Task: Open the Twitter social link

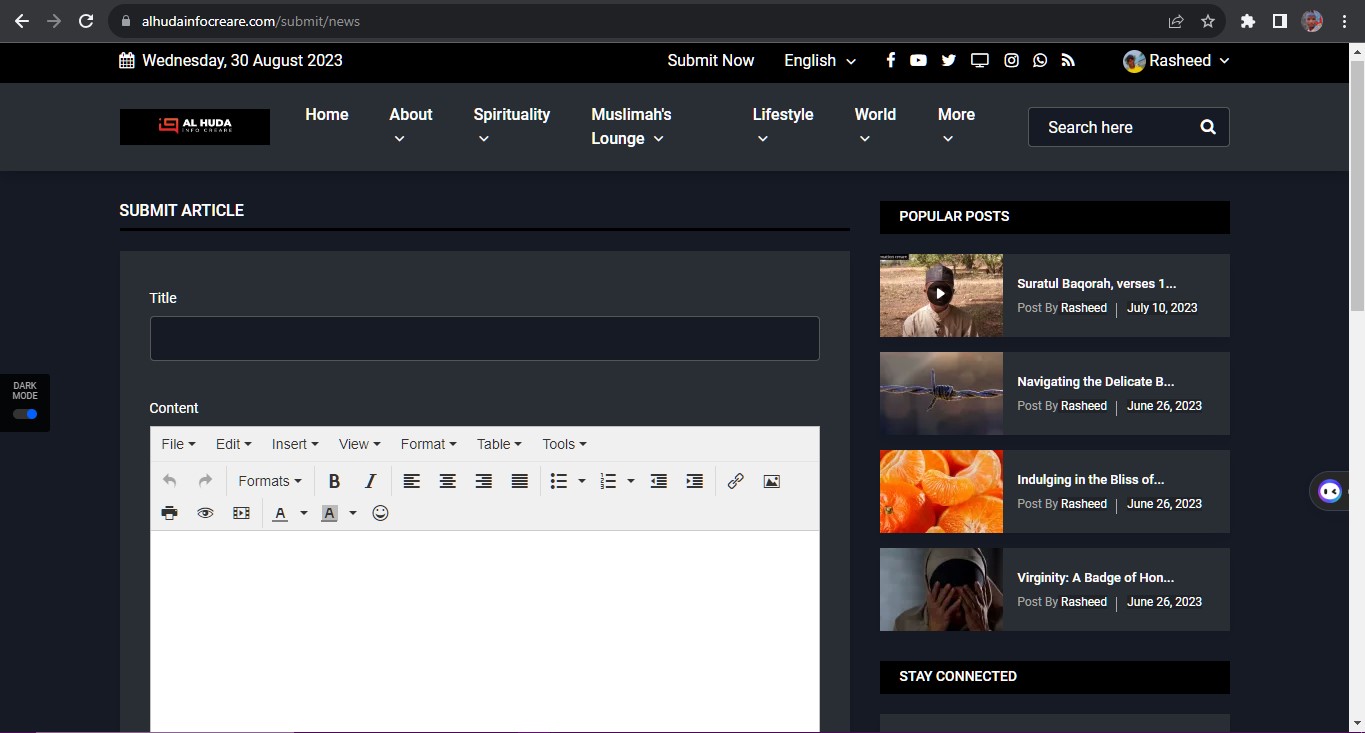Action: pos(948,60)
